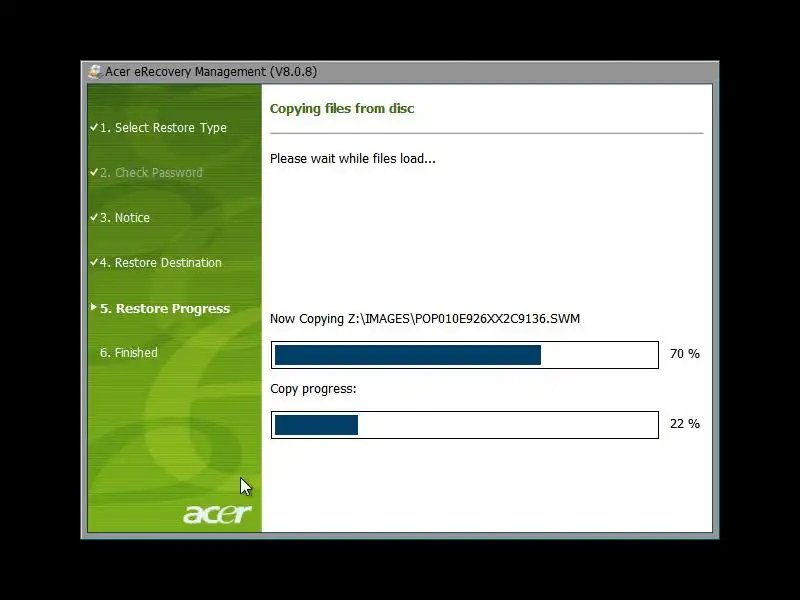Image resolution: width=800 pixels, height=600 pixels.
Task: Click the 'Now Copying Z:\IMAGES\POP010E926XX2C9136.SWM' line
Action: [425, 319]
